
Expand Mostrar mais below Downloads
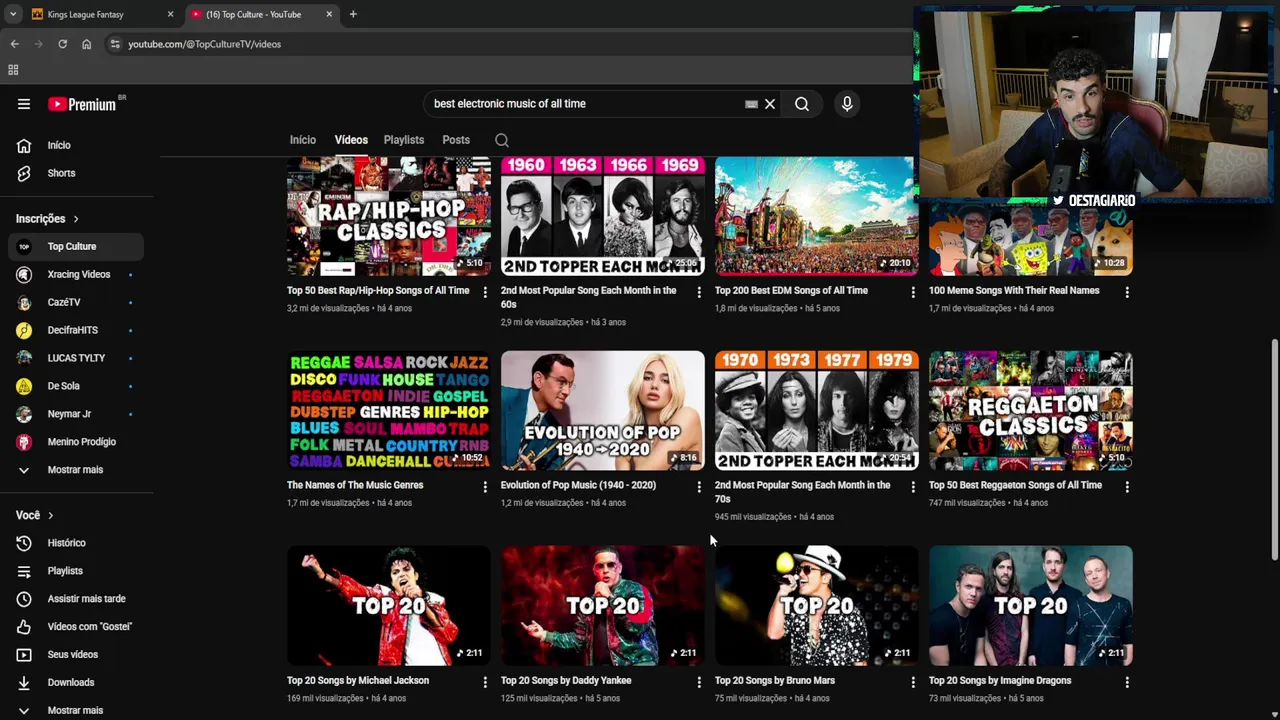coord(77,710)
